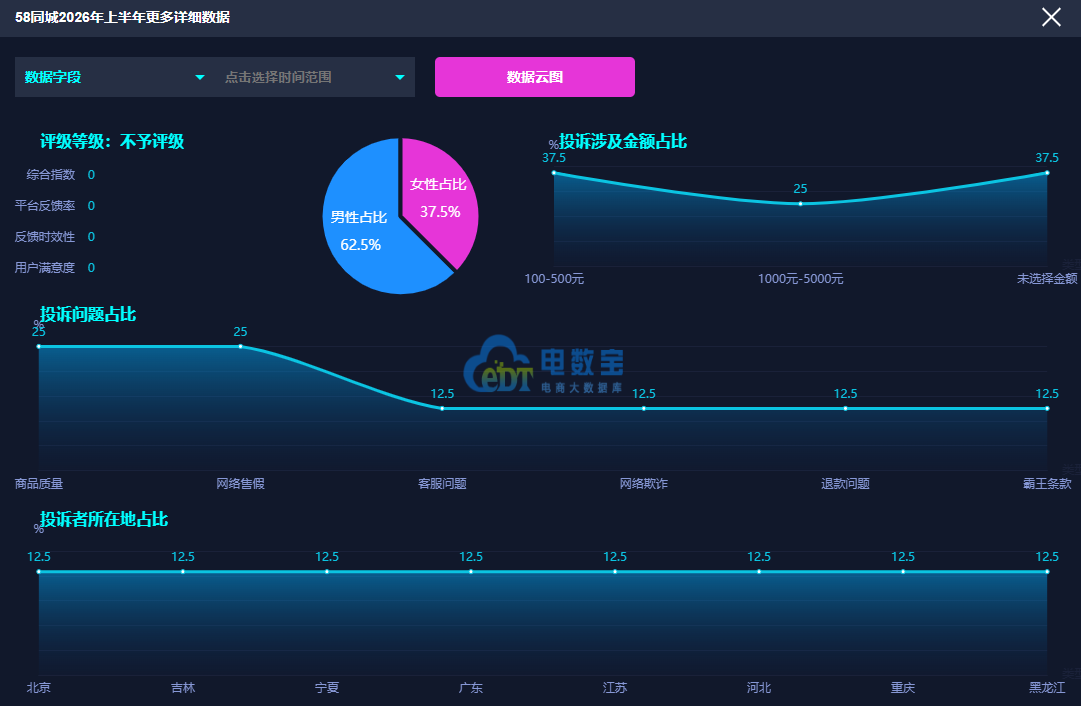Click the 平台反馈率 label

point(45,205)
